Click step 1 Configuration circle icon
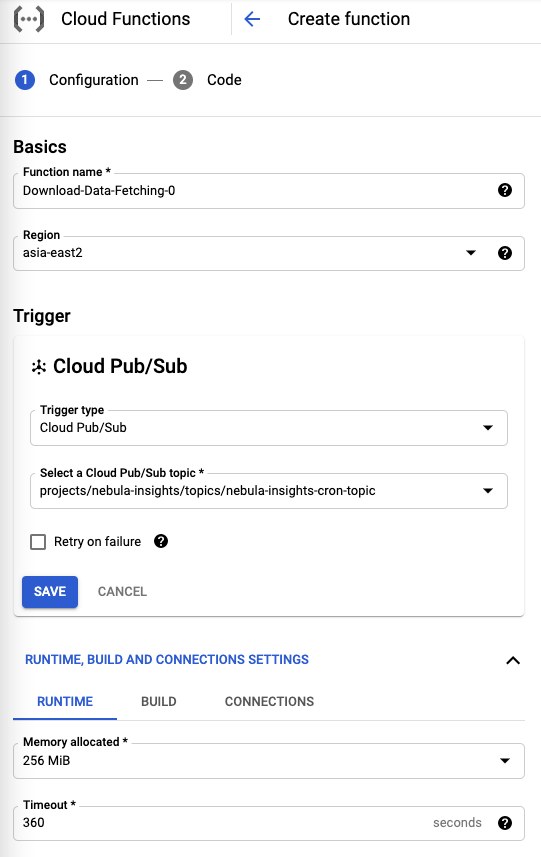This screenshot has width=541, height=857. point(25,80)
